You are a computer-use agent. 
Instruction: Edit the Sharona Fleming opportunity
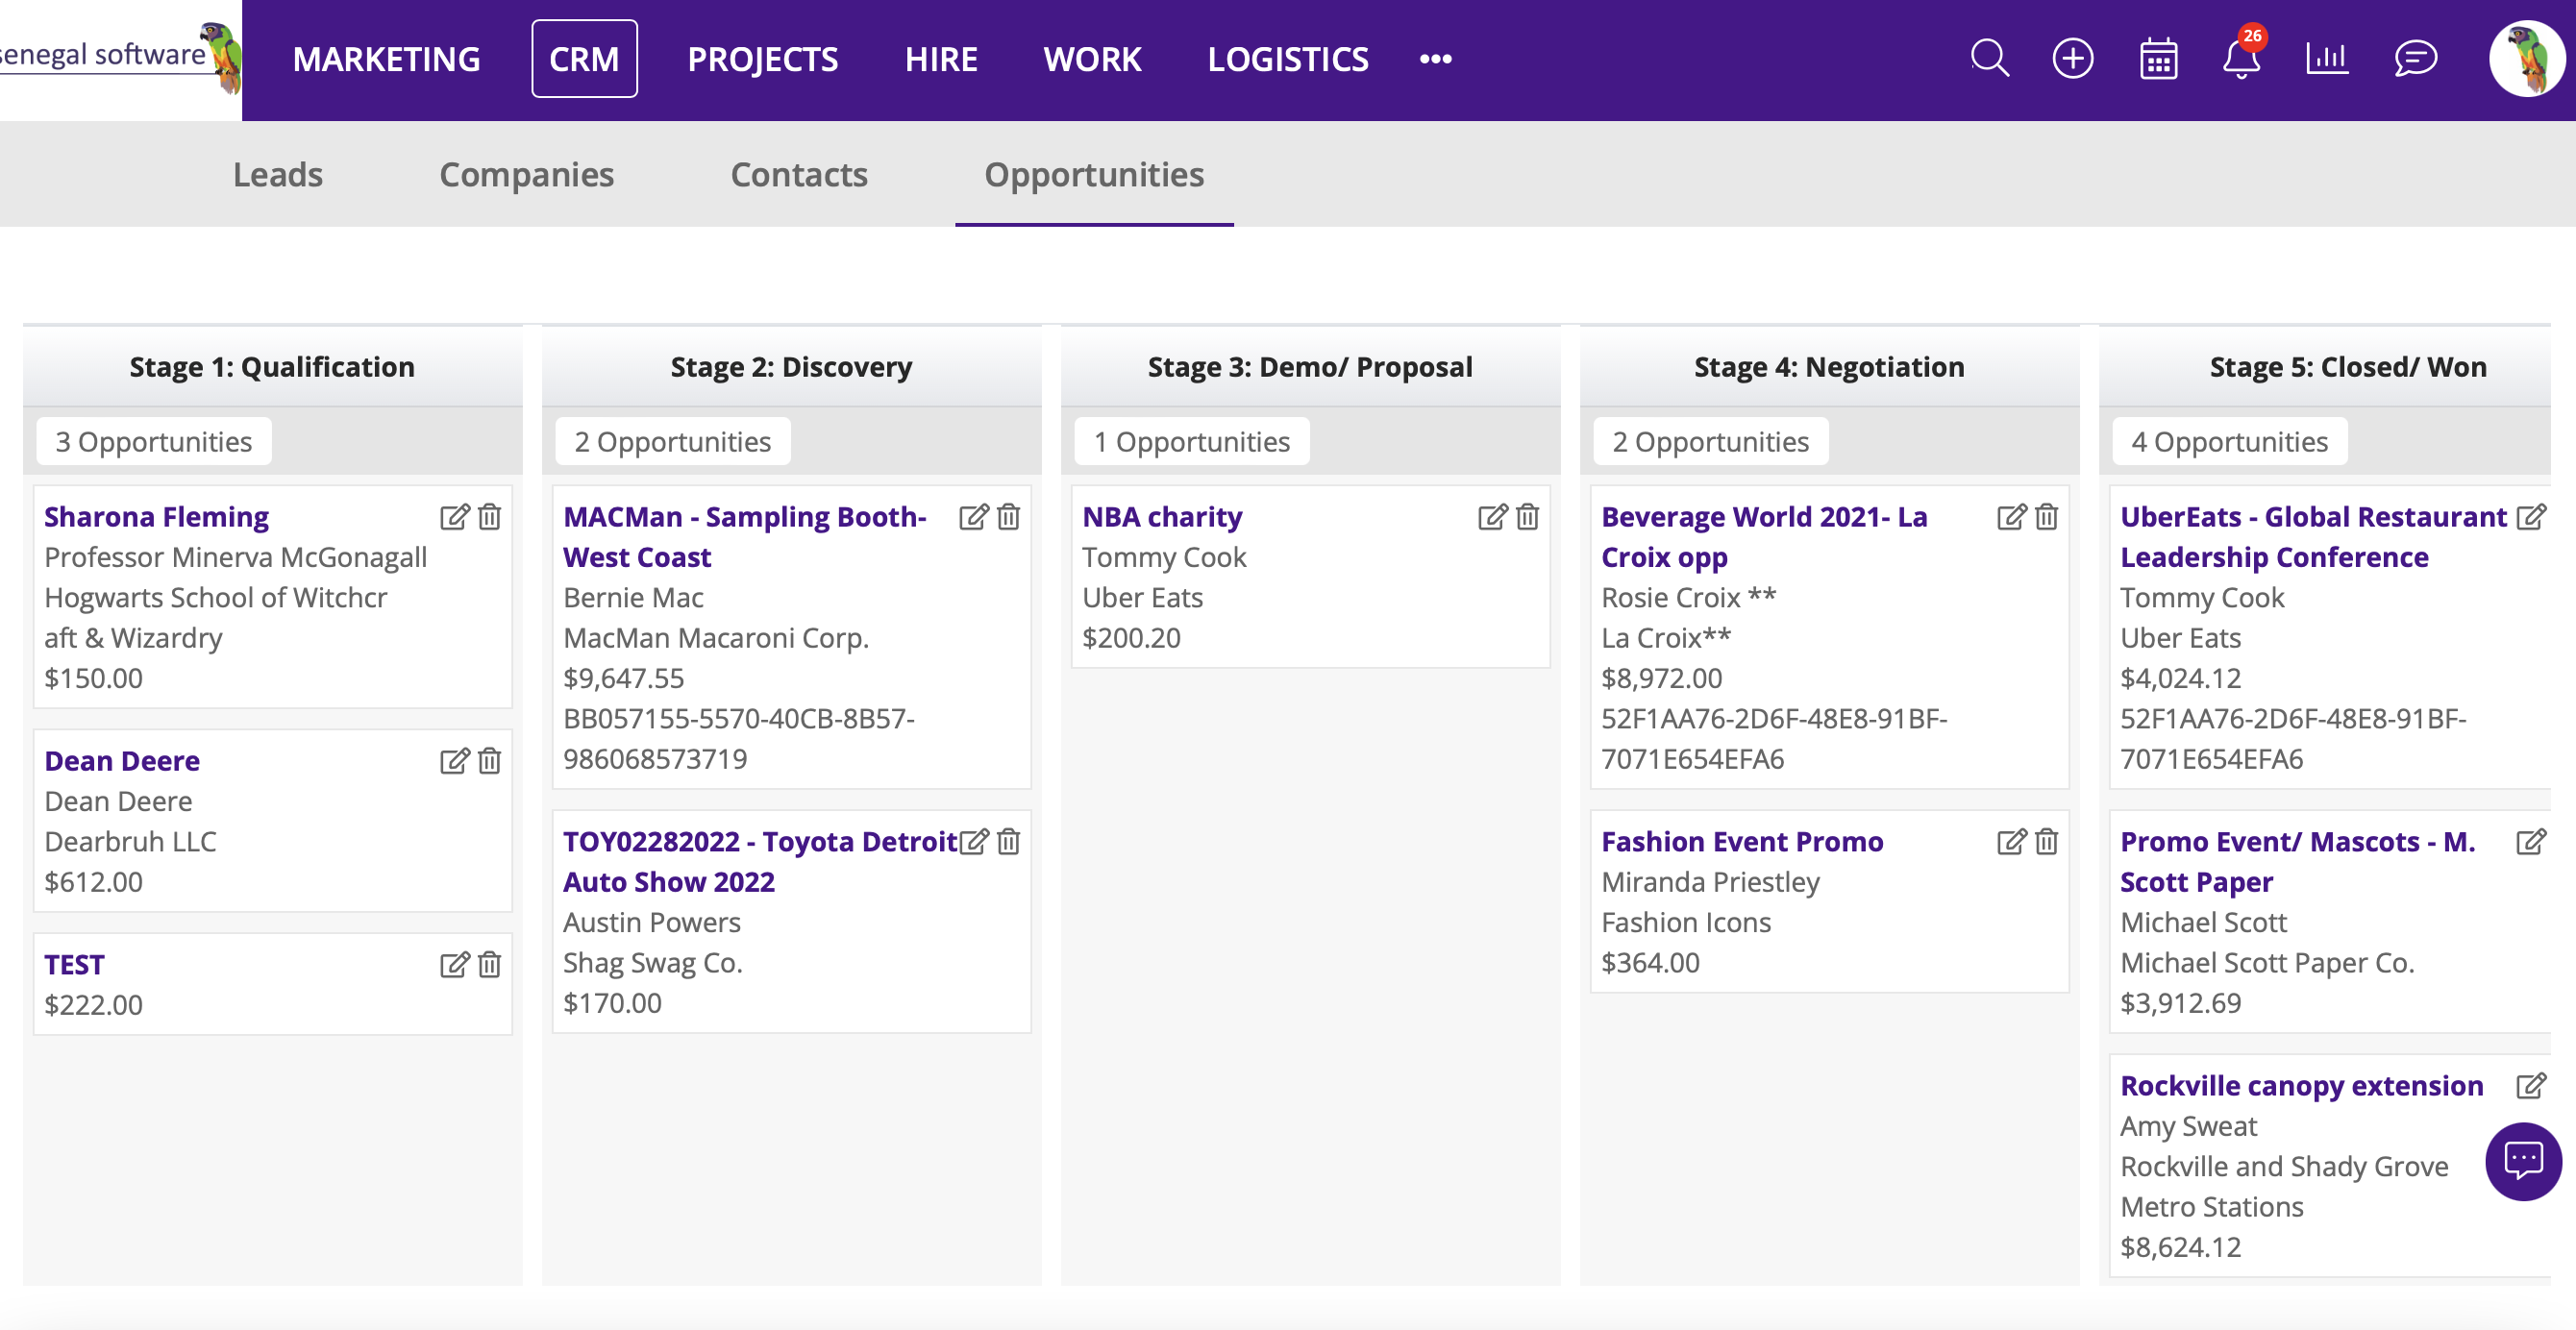click(x=454, y=517)
